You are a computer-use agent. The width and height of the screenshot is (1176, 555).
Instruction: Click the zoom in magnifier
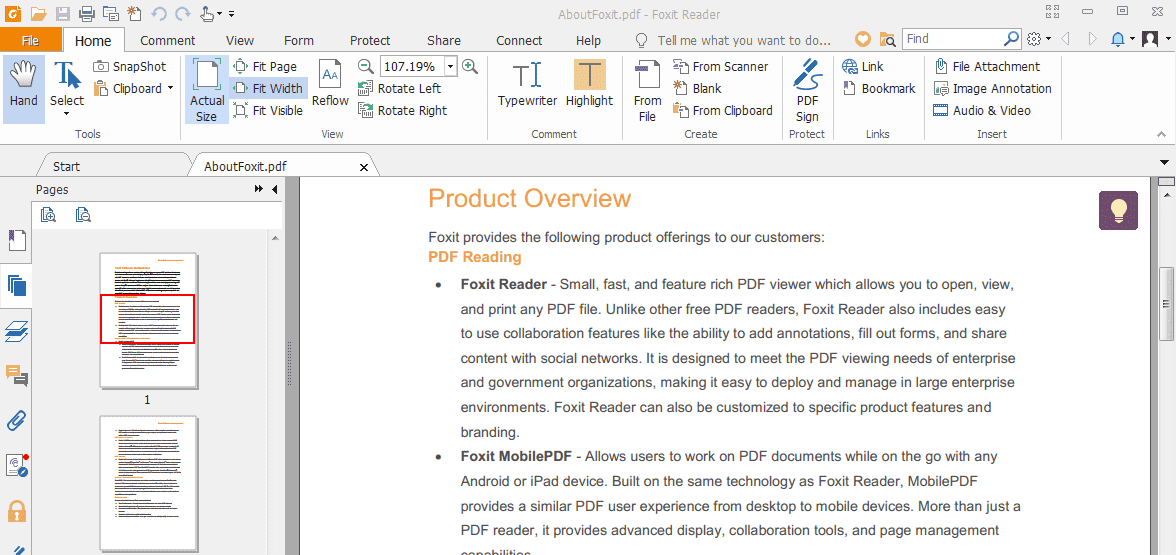tap(470, 66)
